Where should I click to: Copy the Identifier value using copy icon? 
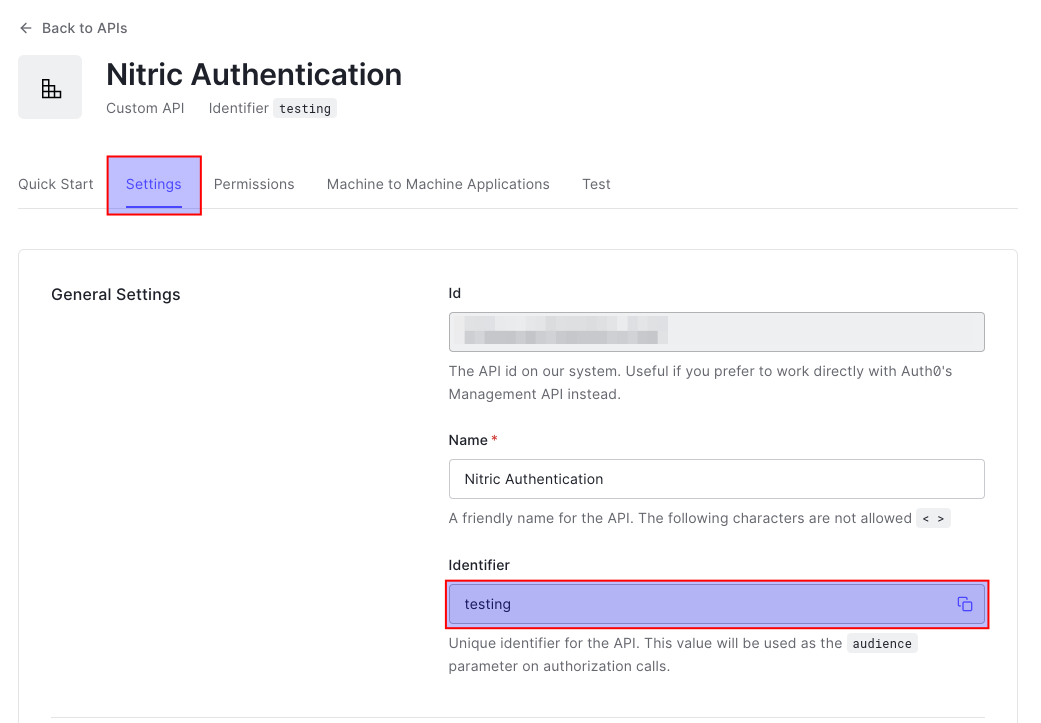point(964,604)
